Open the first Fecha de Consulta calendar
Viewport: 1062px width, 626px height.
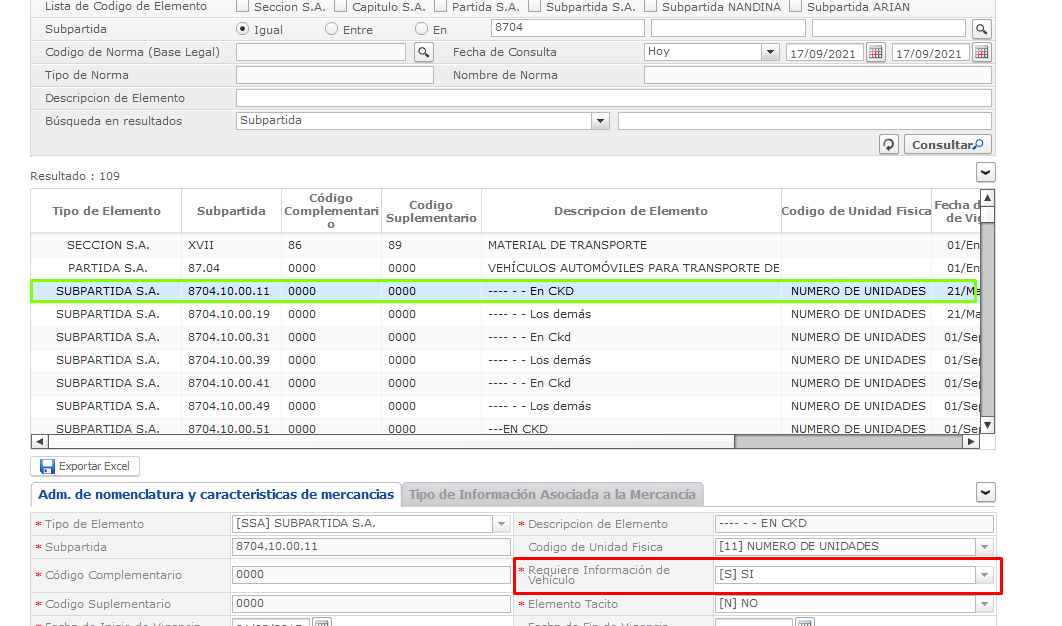pyautogui.click(x=876, y=52)
